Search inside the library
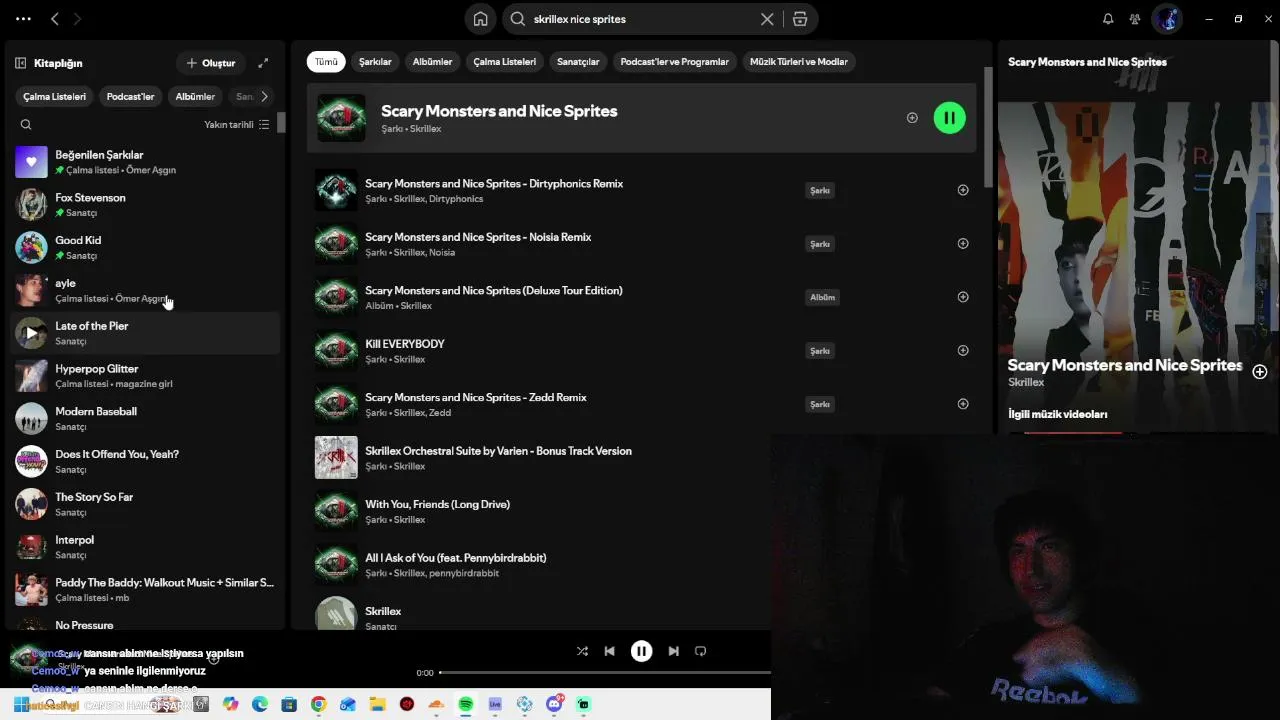The height and width of the screenshot is (720, 1280). point(26,125)
